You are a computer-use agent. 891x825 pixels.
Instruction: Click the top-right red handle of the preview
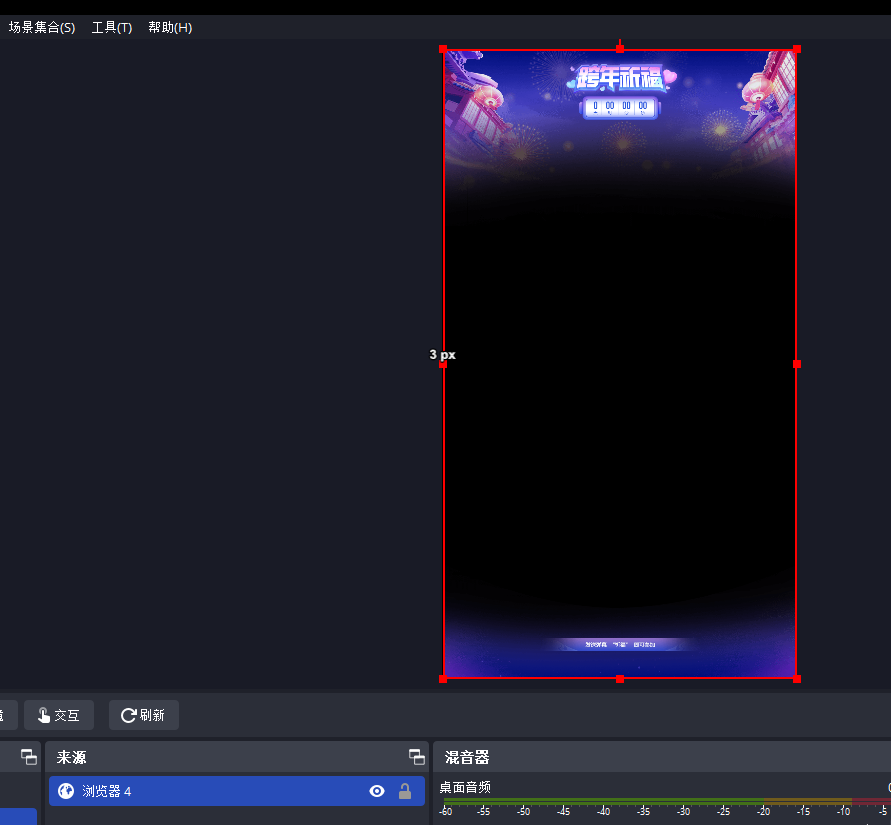point(797,49)
